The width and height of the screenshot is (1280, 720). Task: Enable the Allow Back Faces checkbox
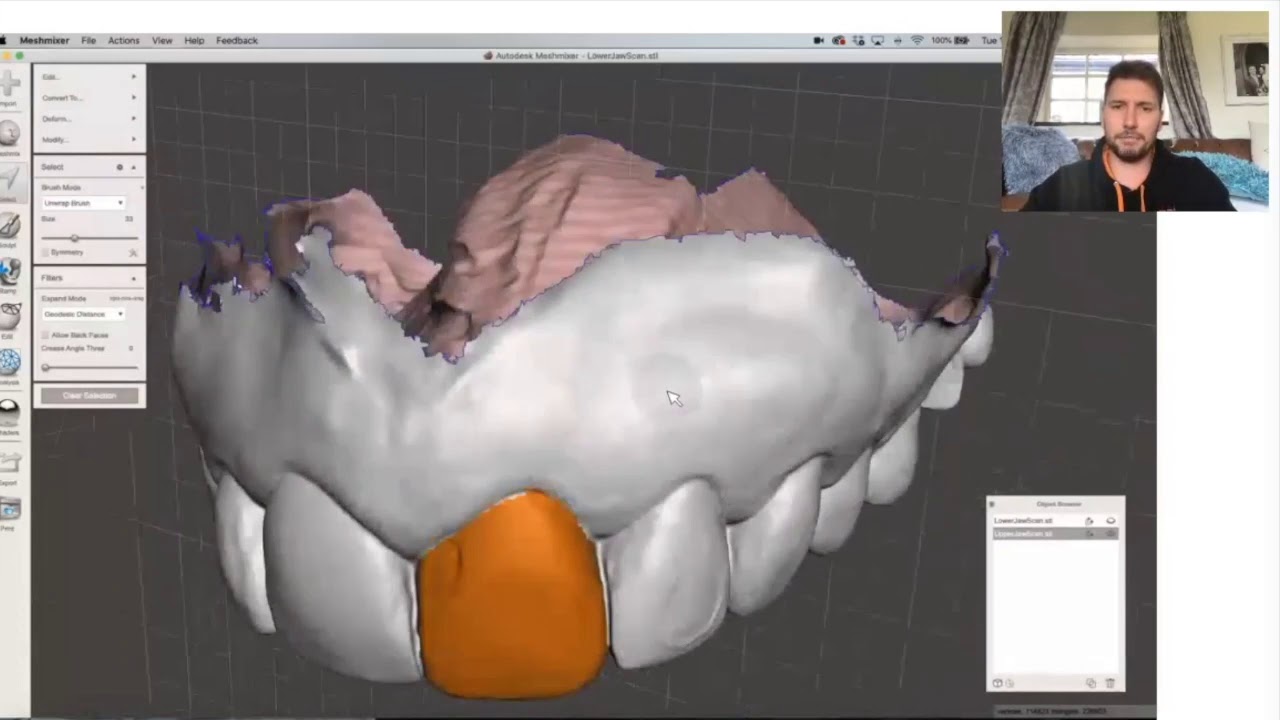pyautogui.click(x=45, y=335)
